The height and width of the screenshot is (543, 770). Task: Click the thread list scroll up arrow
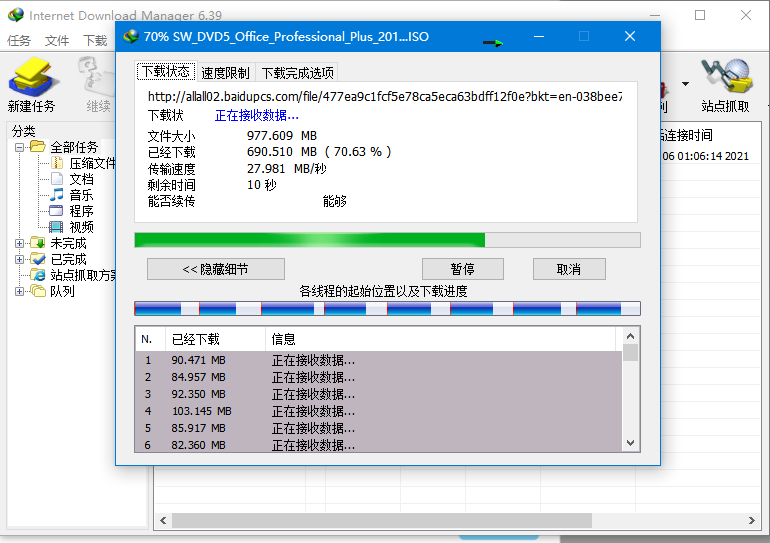pyautogui.click(x=631, y=336)
